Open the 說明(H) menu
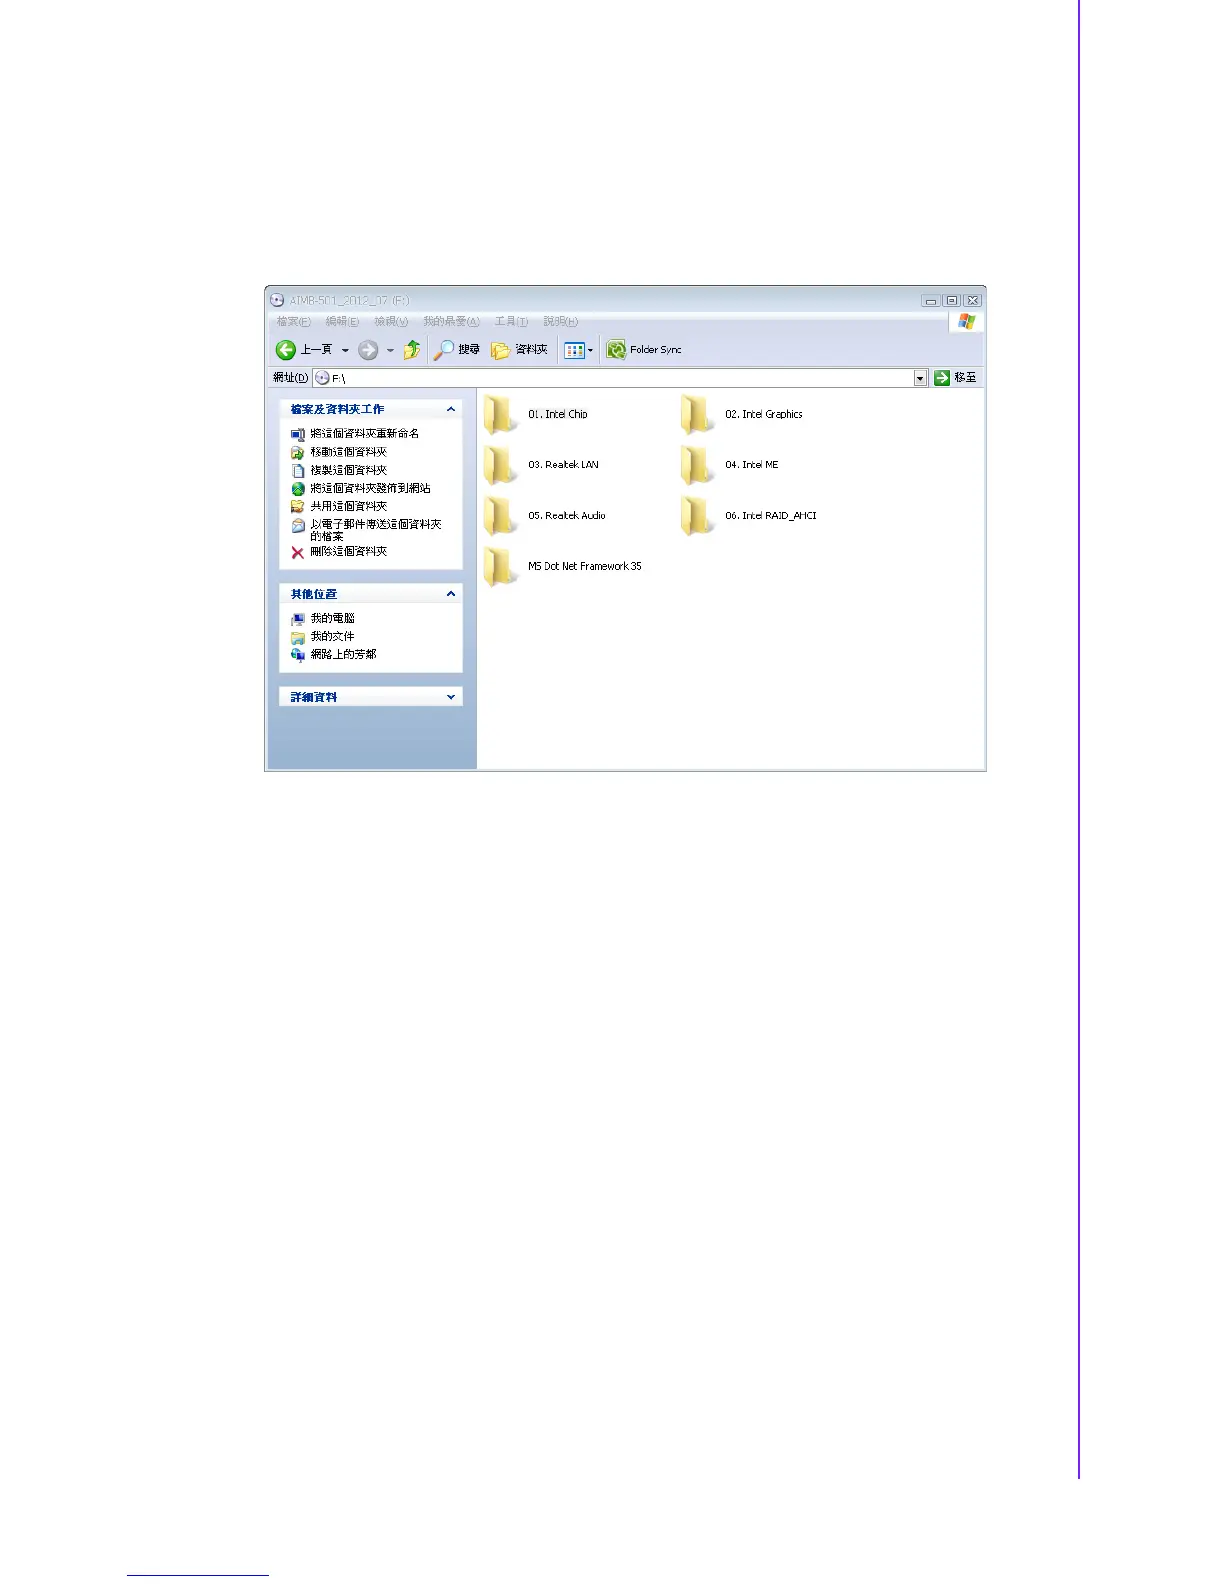This screenshot has height=1584, width=1224. coord(560,321)
